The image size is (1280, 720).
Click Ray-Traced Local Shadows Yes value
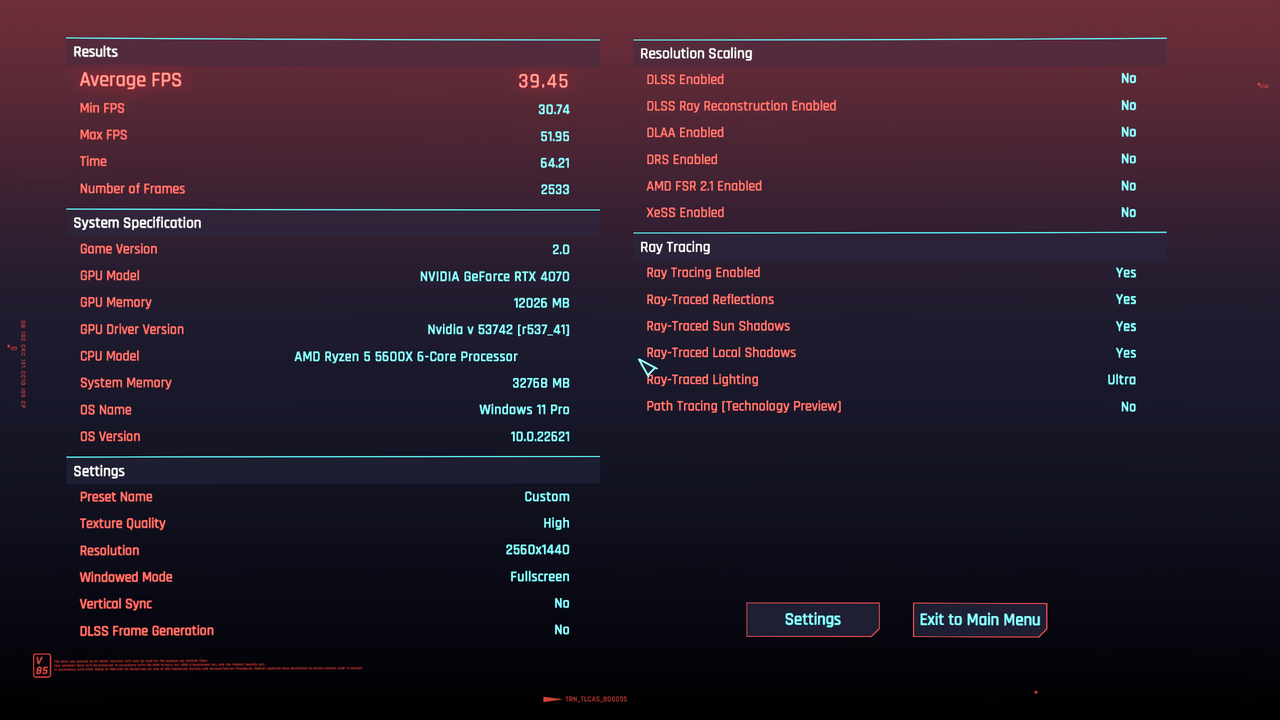[1126, 353]
